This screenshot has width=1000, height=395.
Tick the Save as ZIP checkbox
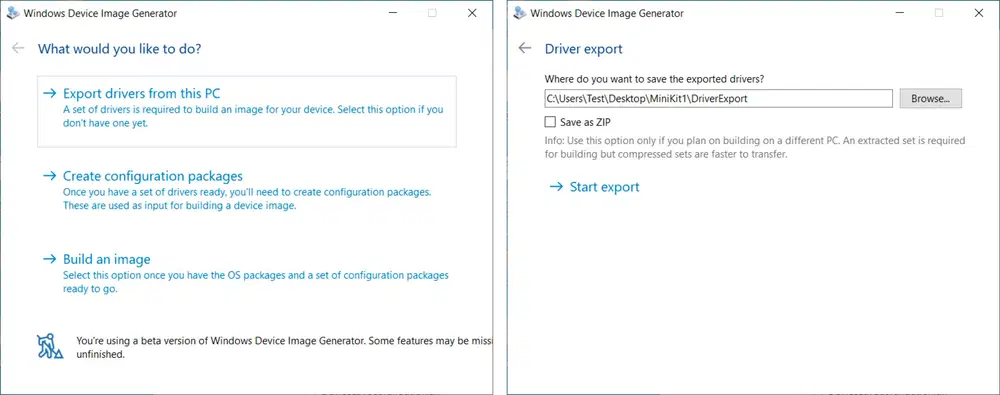pyautogui.click(x=550, y=121)
